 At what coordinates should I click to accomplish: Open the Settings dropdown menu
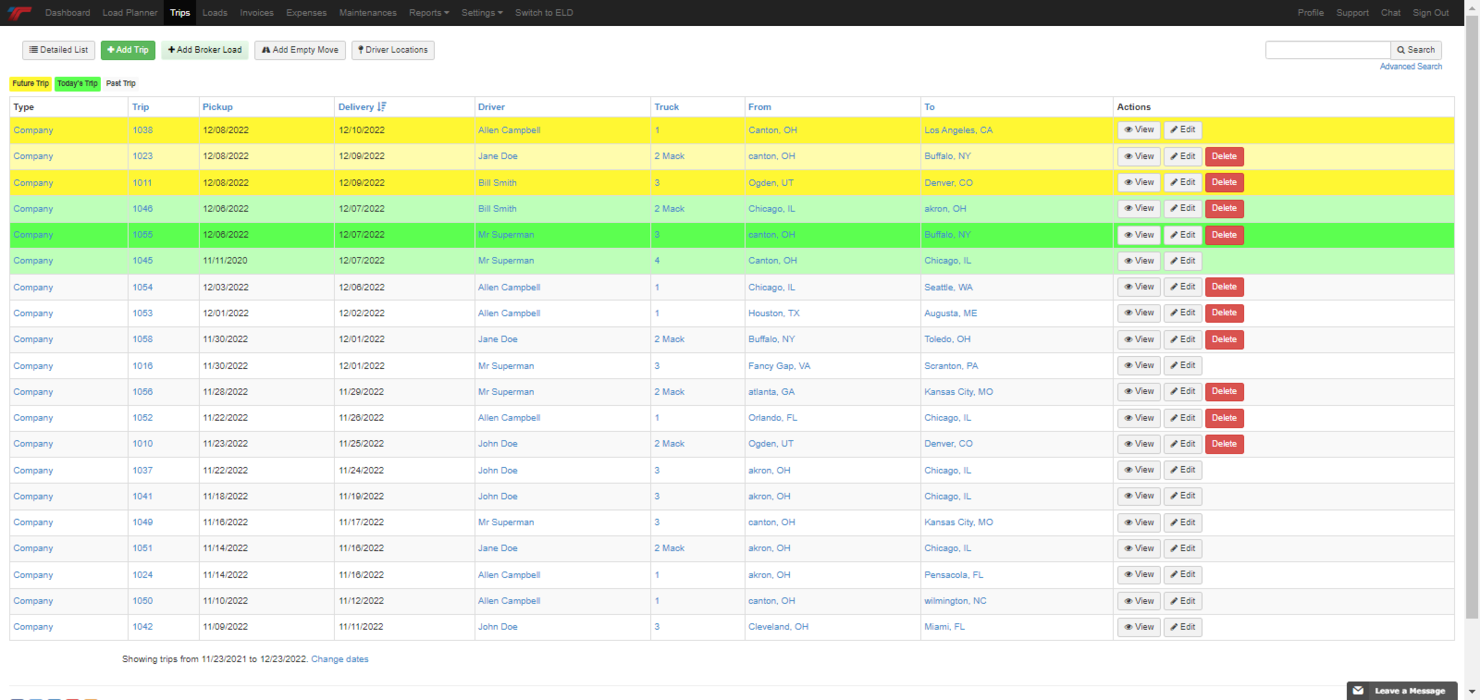(x=480, y=13)
